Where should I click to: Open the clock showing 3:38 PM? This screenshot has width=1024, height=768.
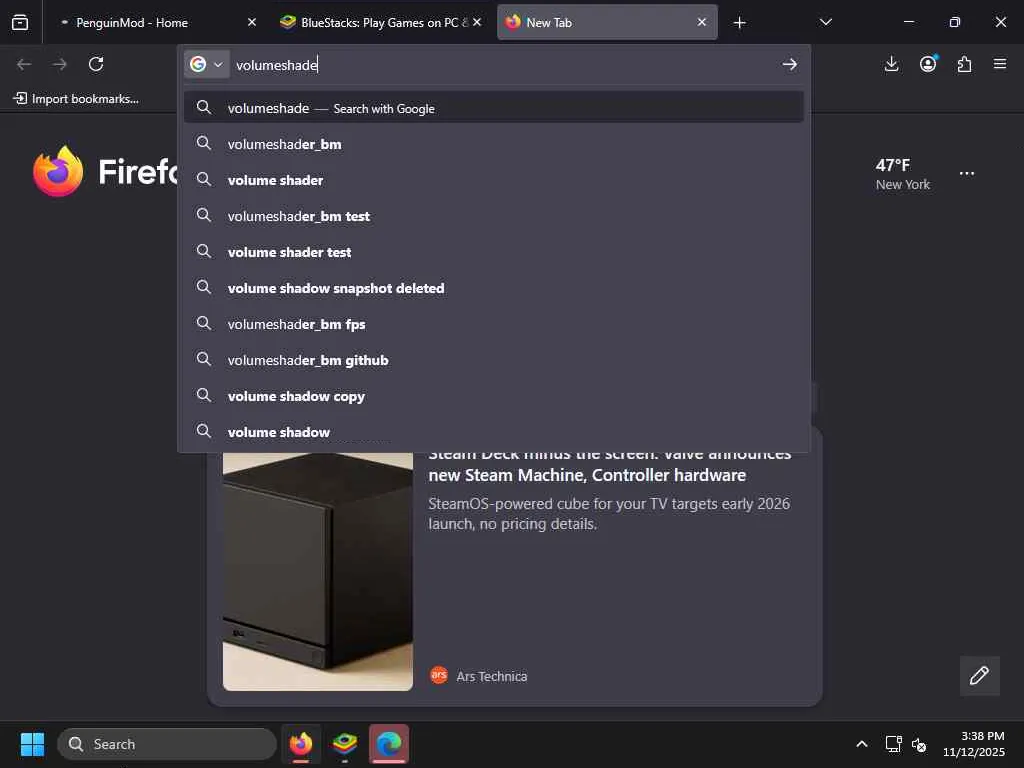(974, 744)
